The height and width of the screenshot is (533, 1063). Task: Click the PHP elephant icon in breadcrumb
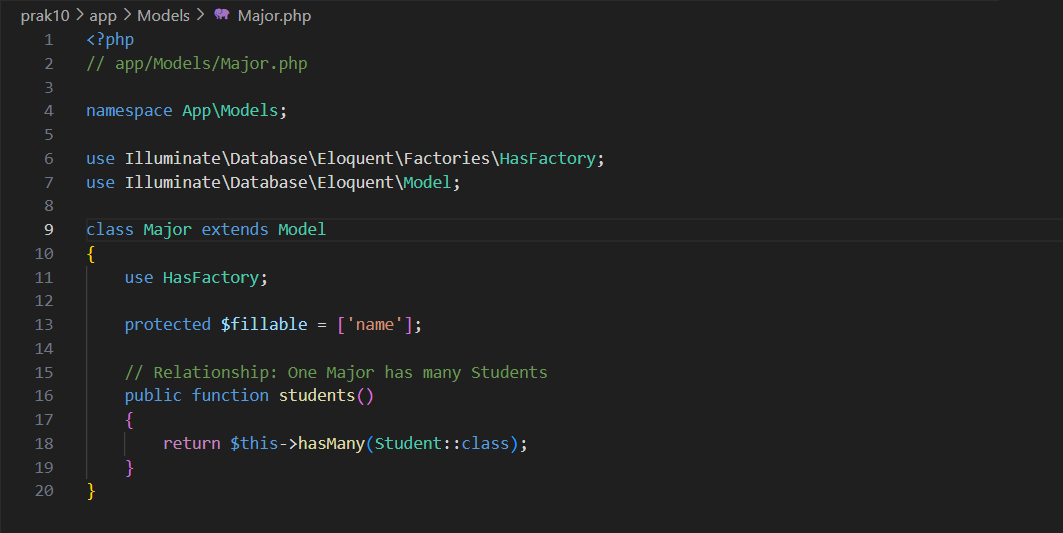(x=222, y=15)
